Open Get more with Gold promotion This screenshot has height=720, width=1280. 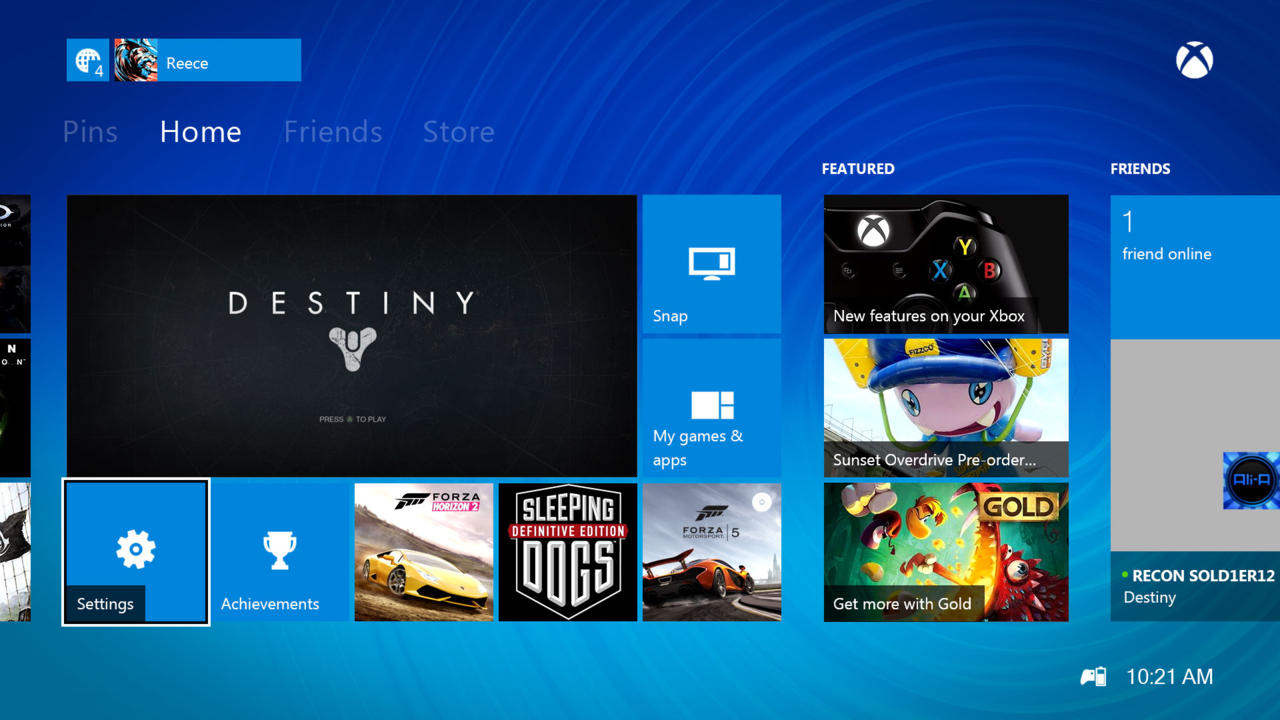945,552
